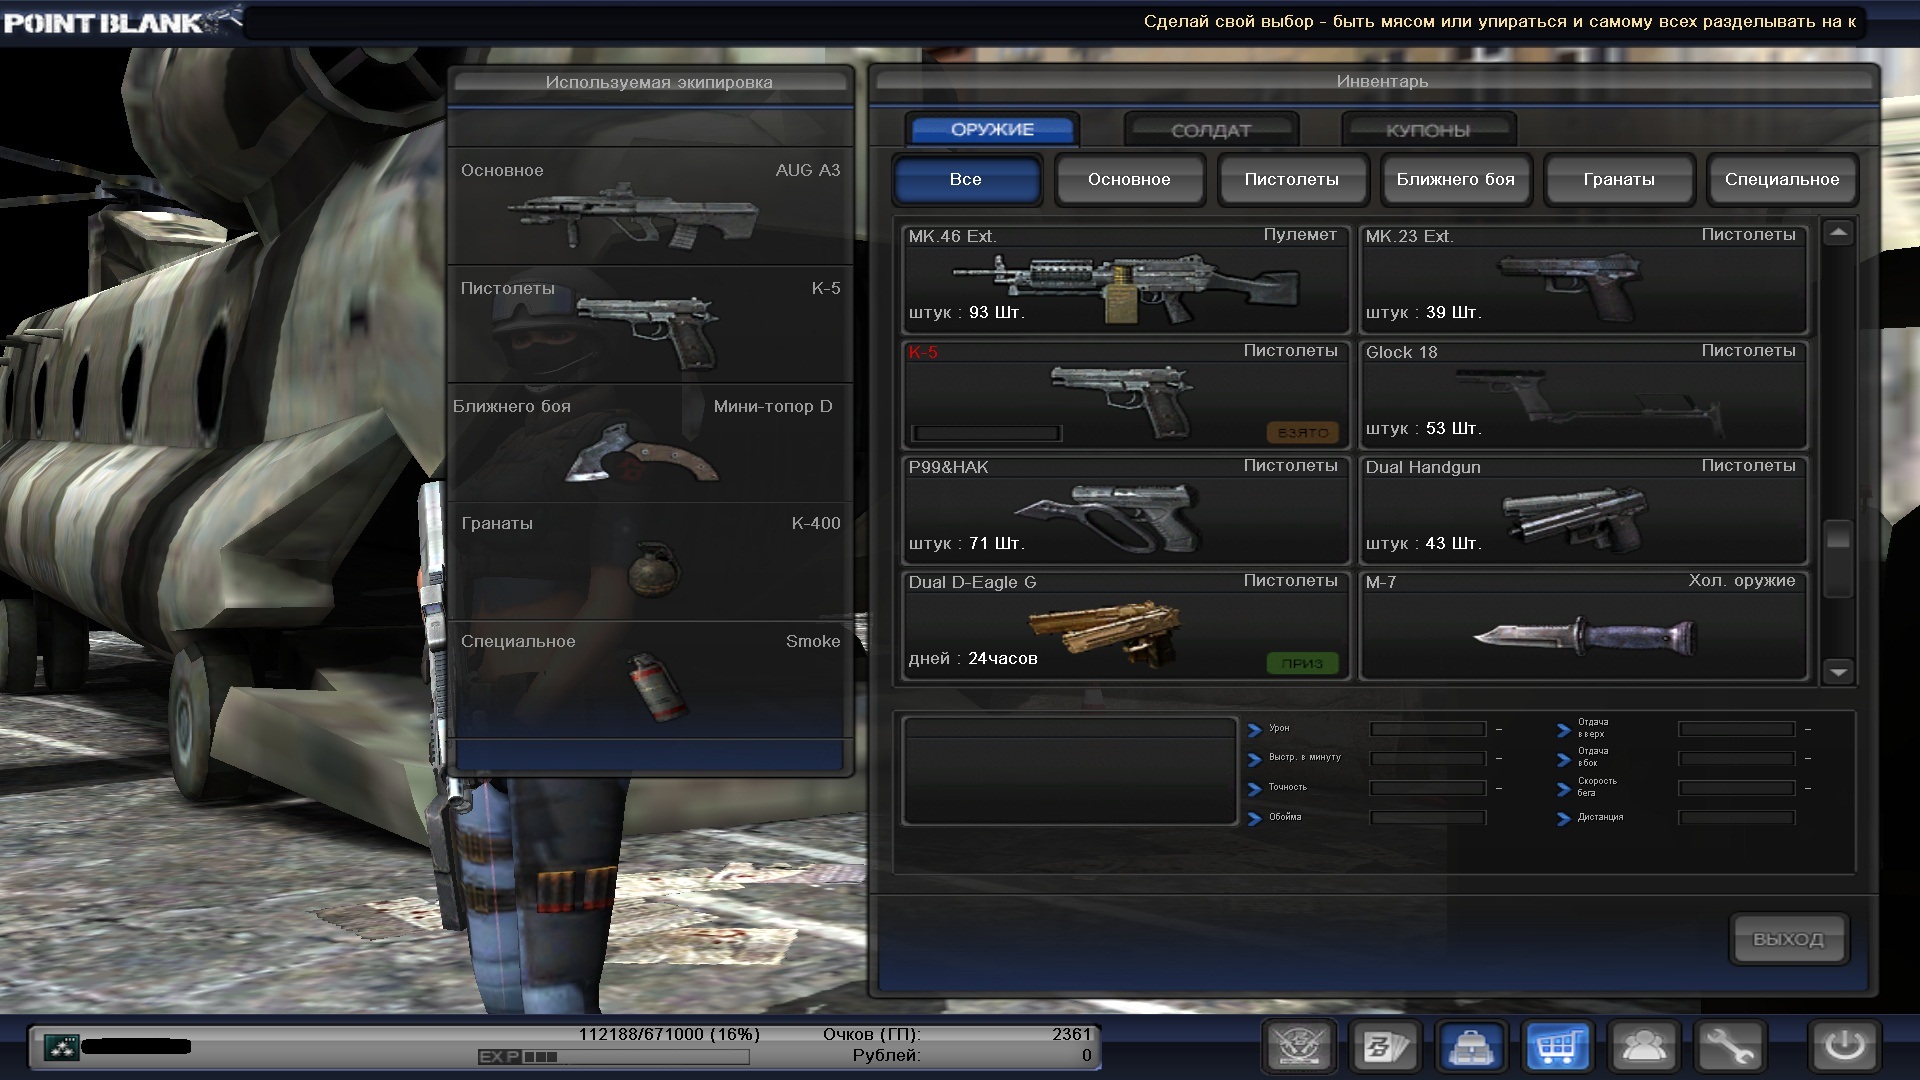The height and width of the screenshot is (1080, 1920).
Task: Open the PB cards missions icon
Action: click(x=1386, y=1047)
